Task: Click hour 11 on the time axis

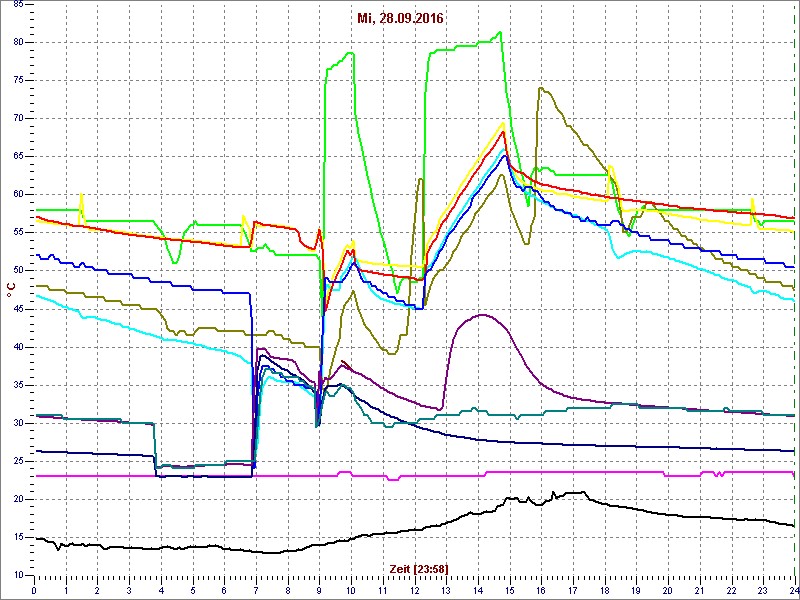Action: point(383,591)
